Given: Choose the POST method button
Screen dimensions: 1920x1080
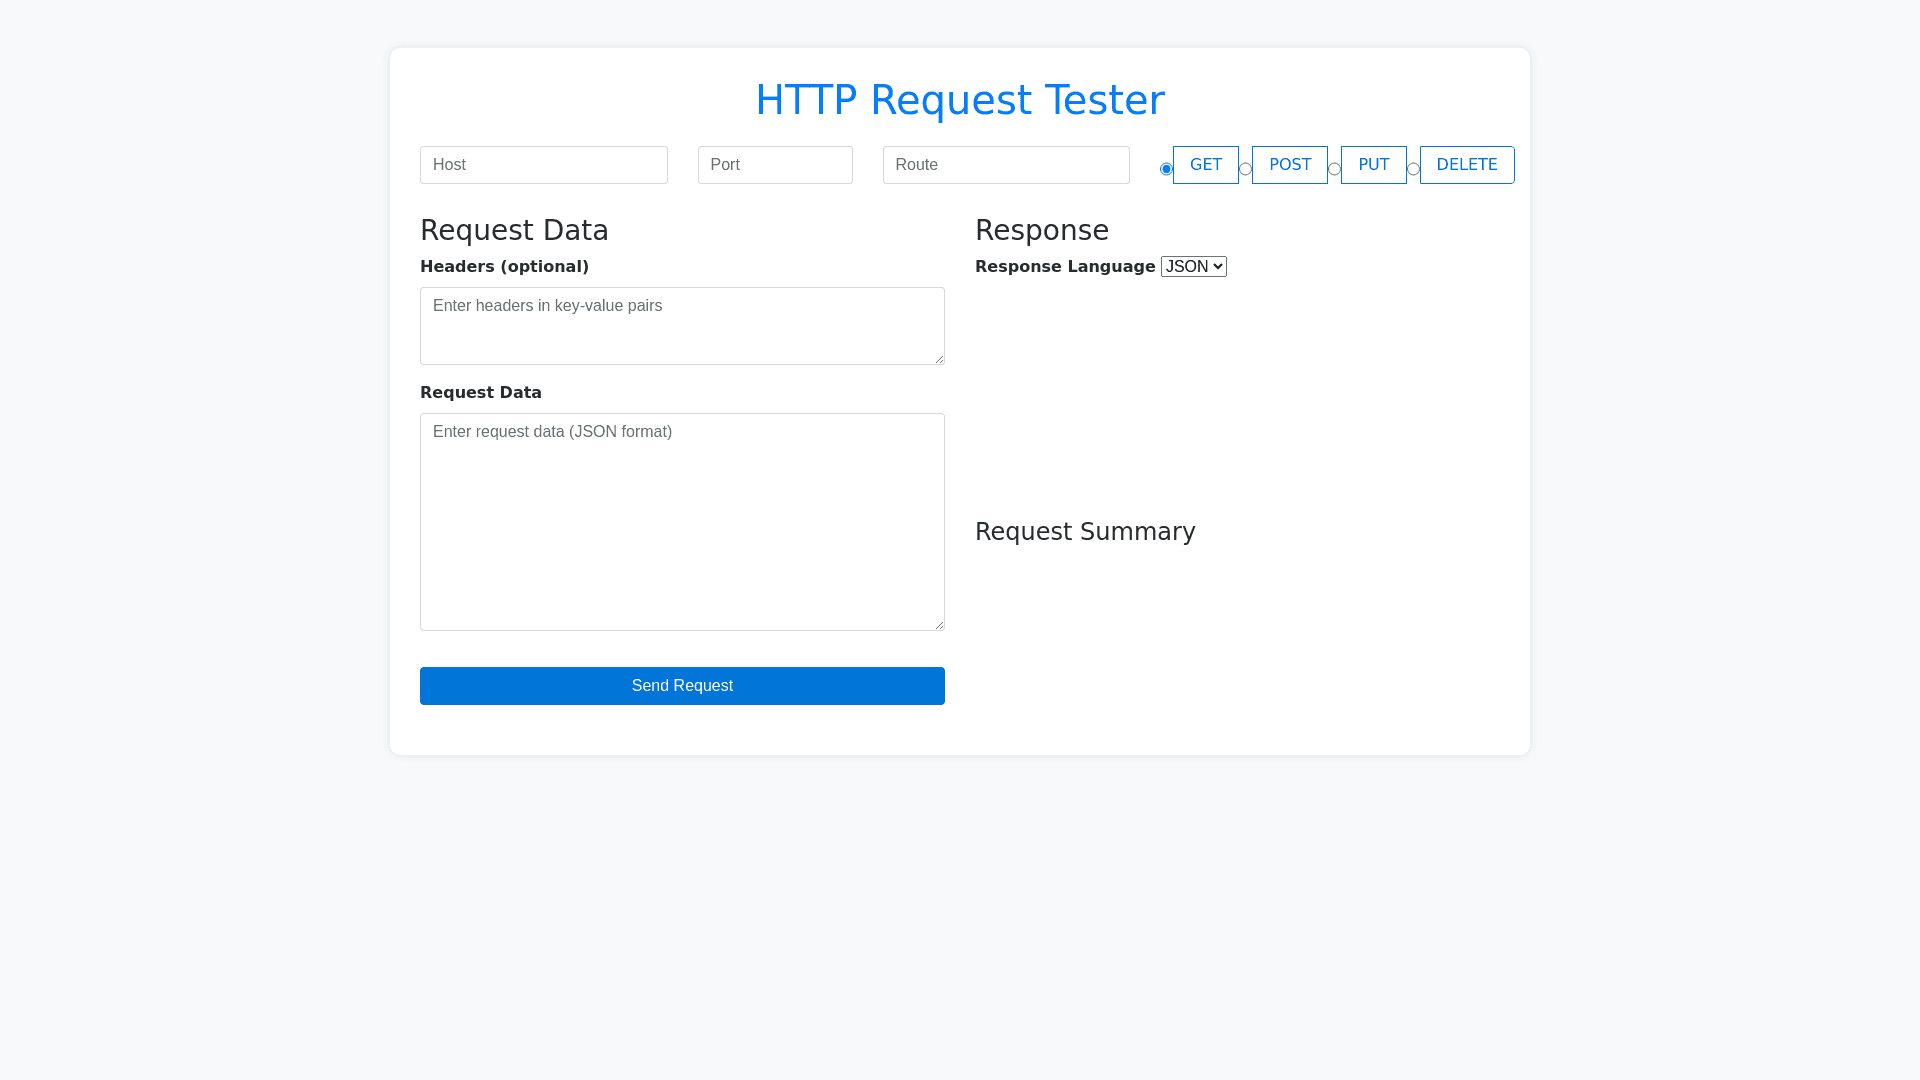Looking at the screenshot, I should coord(1289,165).
